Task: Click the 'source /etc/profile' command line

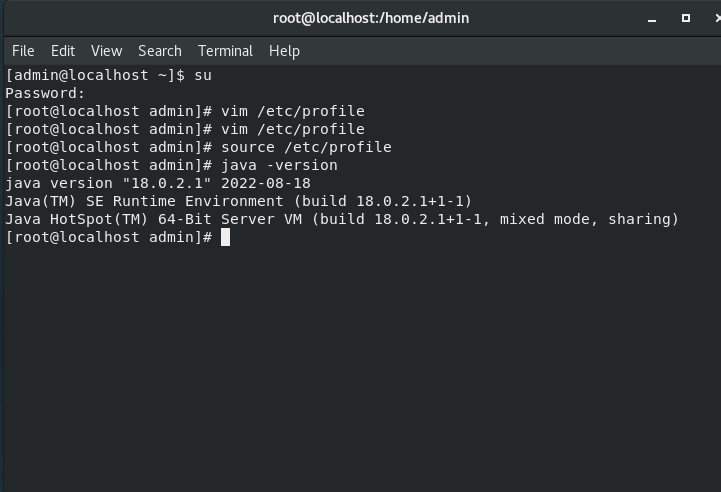Action: click(x=306, y=147)
